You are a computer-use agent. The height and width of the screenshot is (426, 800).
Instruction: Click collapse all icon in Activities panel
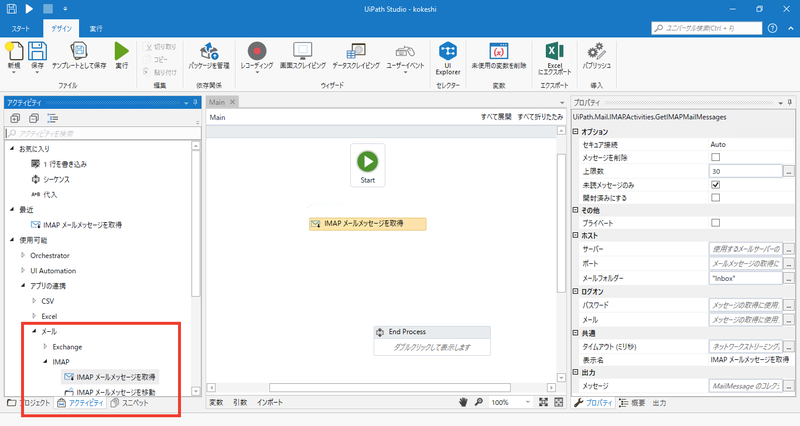[34, 118]
